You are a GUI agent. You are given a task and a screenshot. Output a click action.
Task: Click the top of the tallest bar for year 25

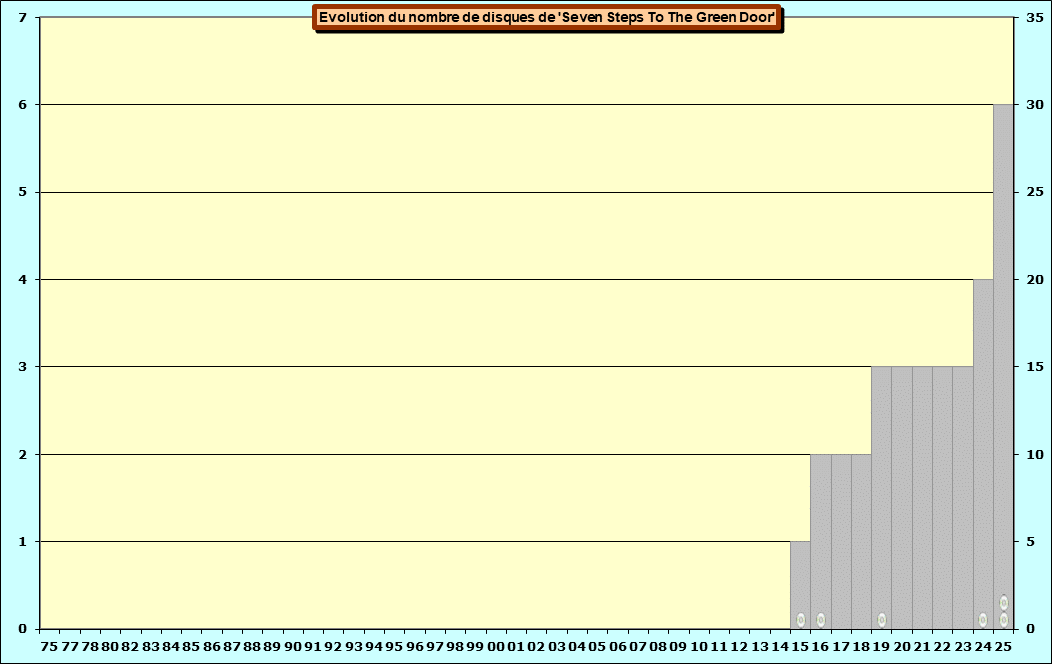click(1003, 106)
